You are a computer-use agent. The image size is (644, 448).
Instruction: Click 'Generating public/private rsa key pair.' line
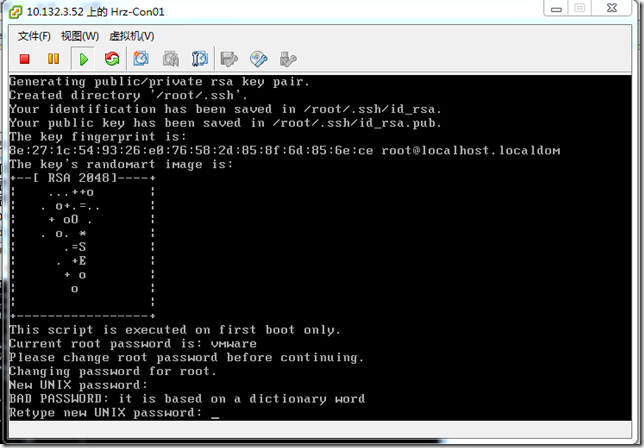[x=159, y=81]
